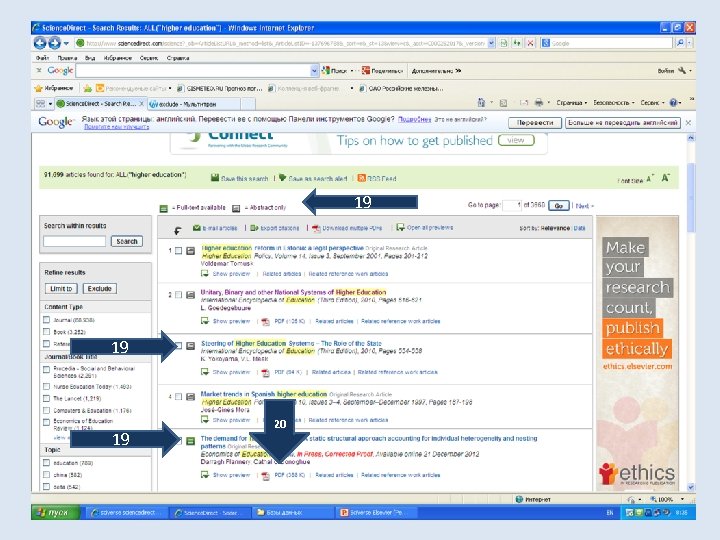Screen dimensions: 720x540
Task: Open the Market trends in Spanish higher education link
Action: coord(264,394)
